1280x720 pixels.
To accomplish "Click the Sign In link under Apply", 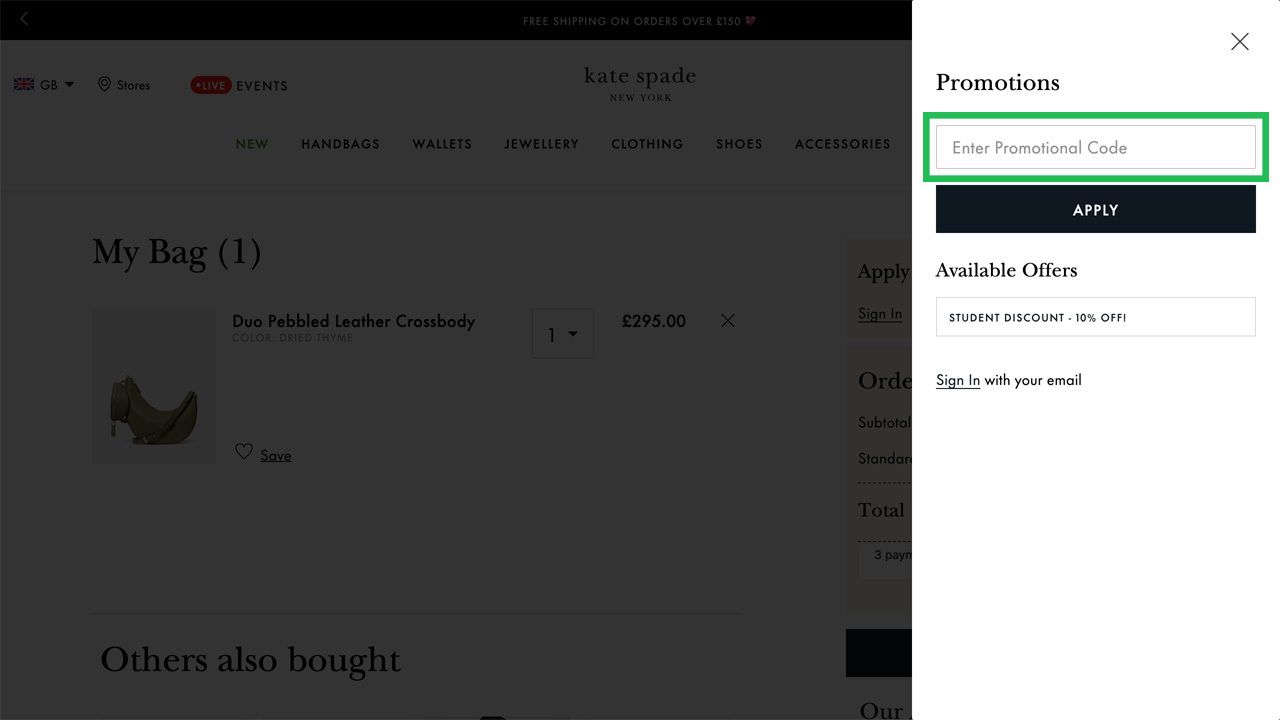I will click(x=880, y=314).
